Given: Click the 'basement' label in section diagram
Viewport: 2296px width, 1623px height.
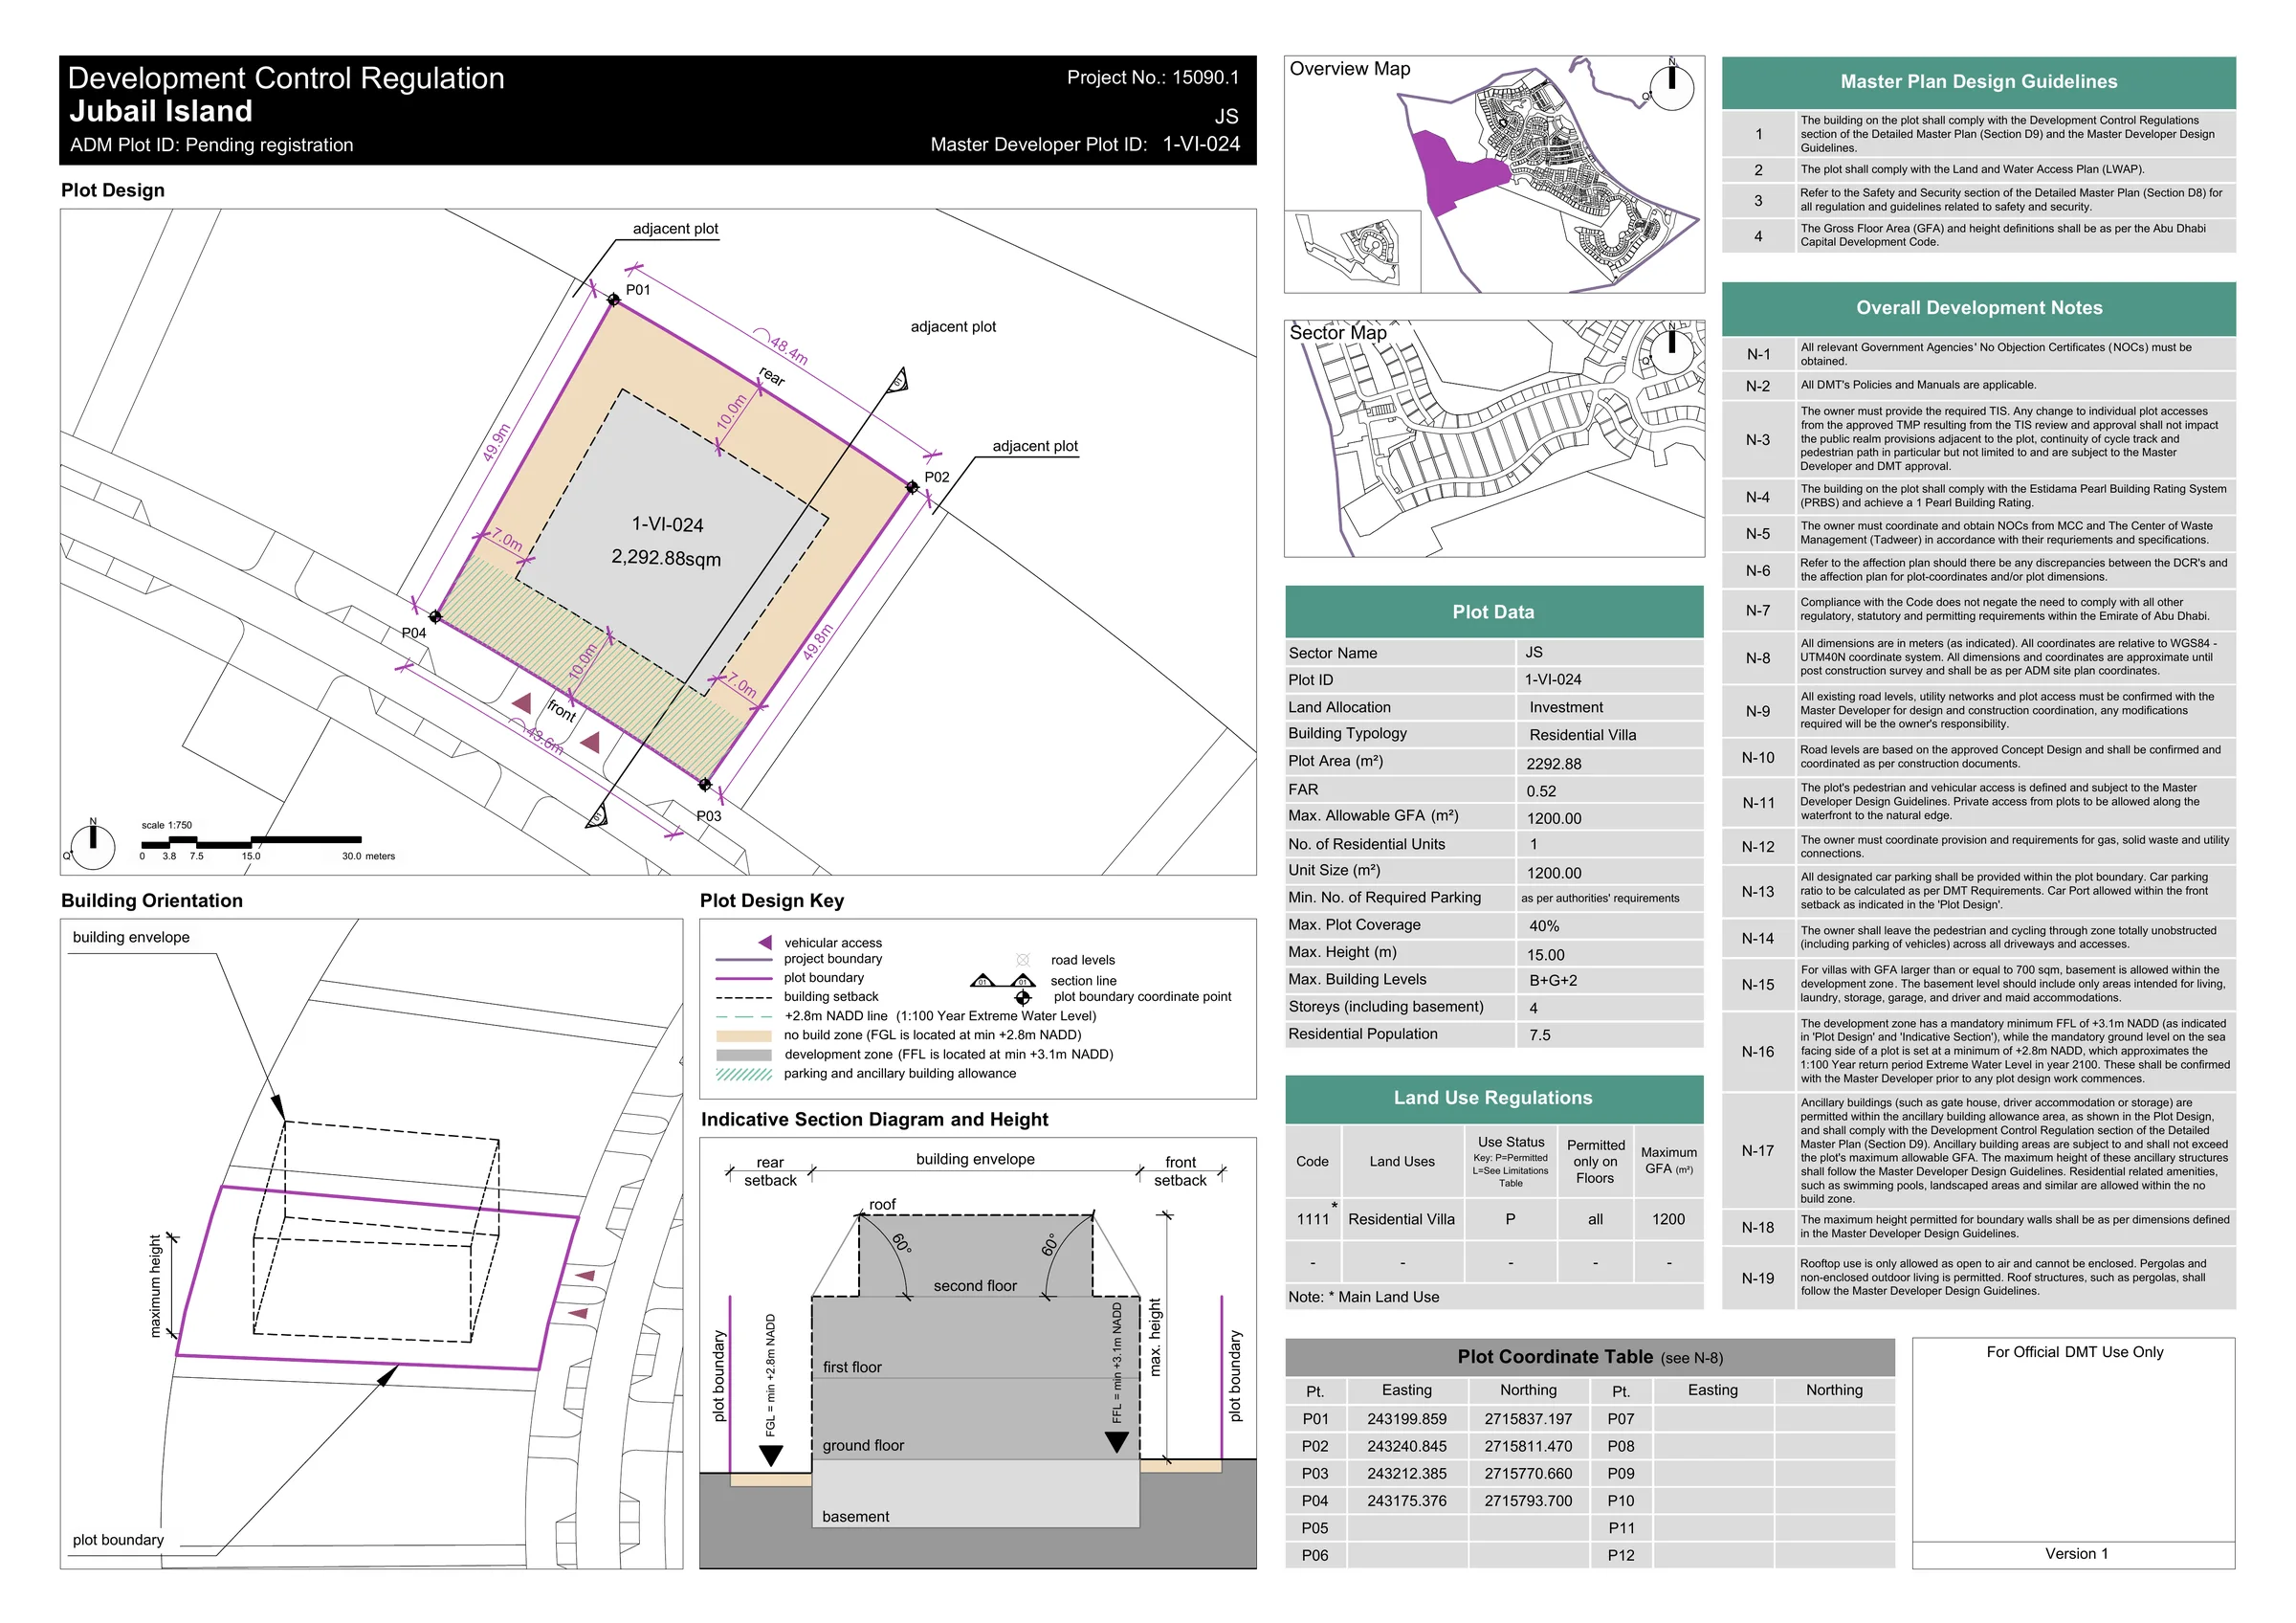Looking at the screenshot, I should coord(855,1516).
